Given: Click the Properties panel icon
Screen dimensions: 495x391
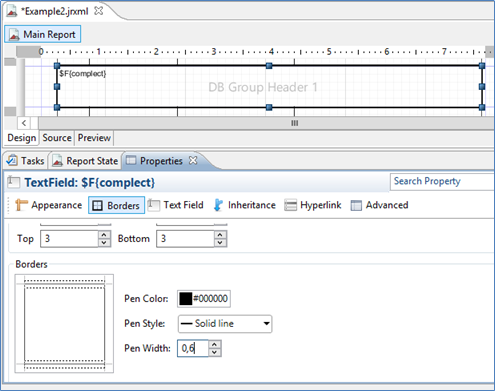Looking at the screenshot, I should click(x=131, y=160).
